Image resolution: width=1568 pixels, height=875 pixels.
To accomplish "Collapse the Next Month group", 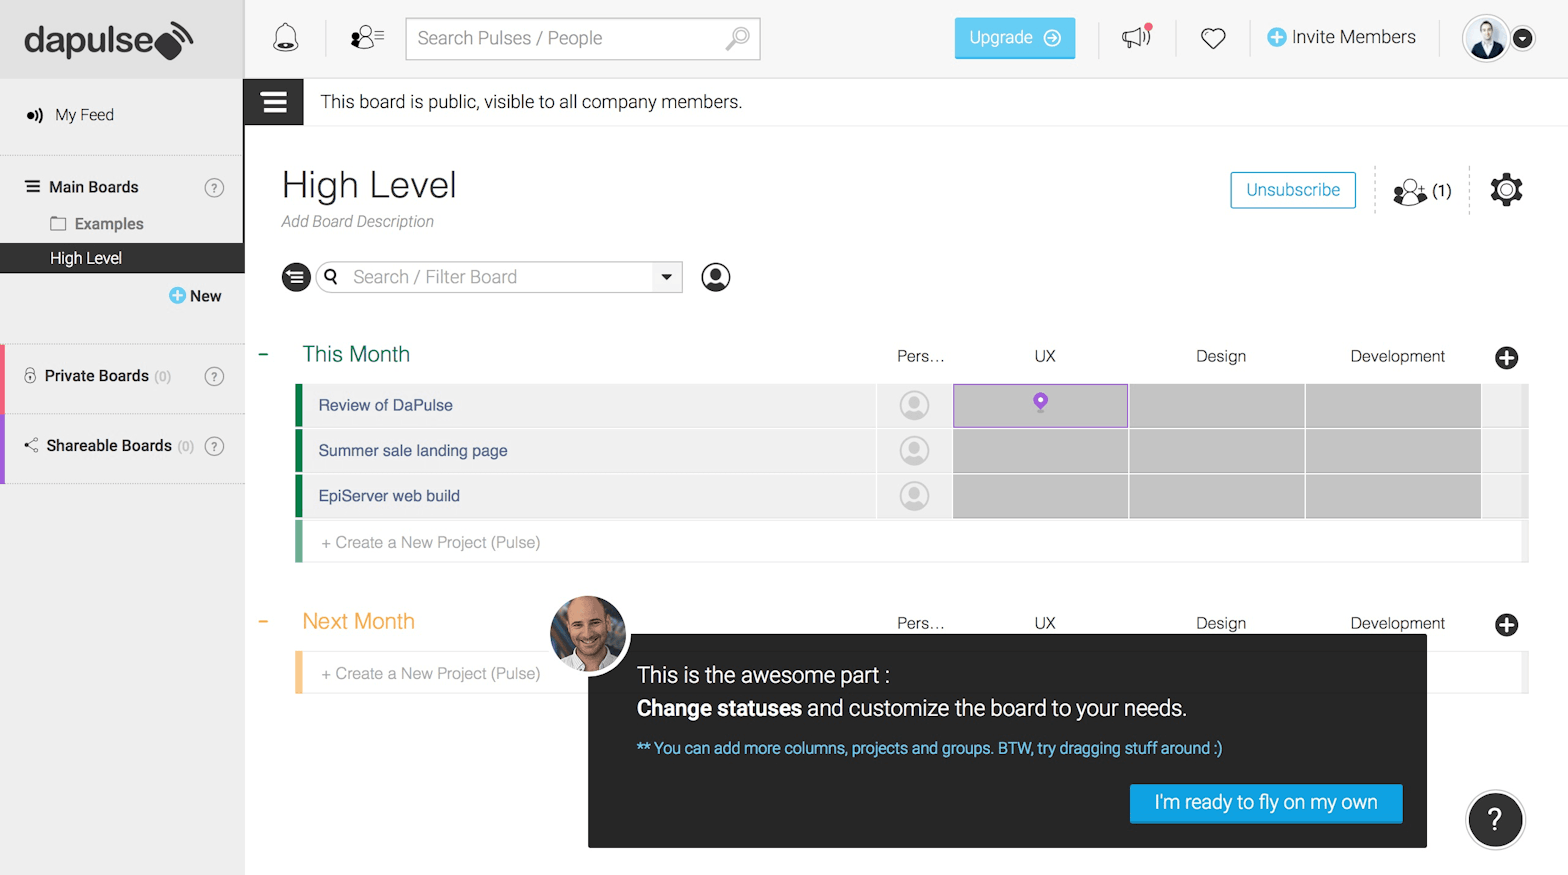I will click(264, 622).
